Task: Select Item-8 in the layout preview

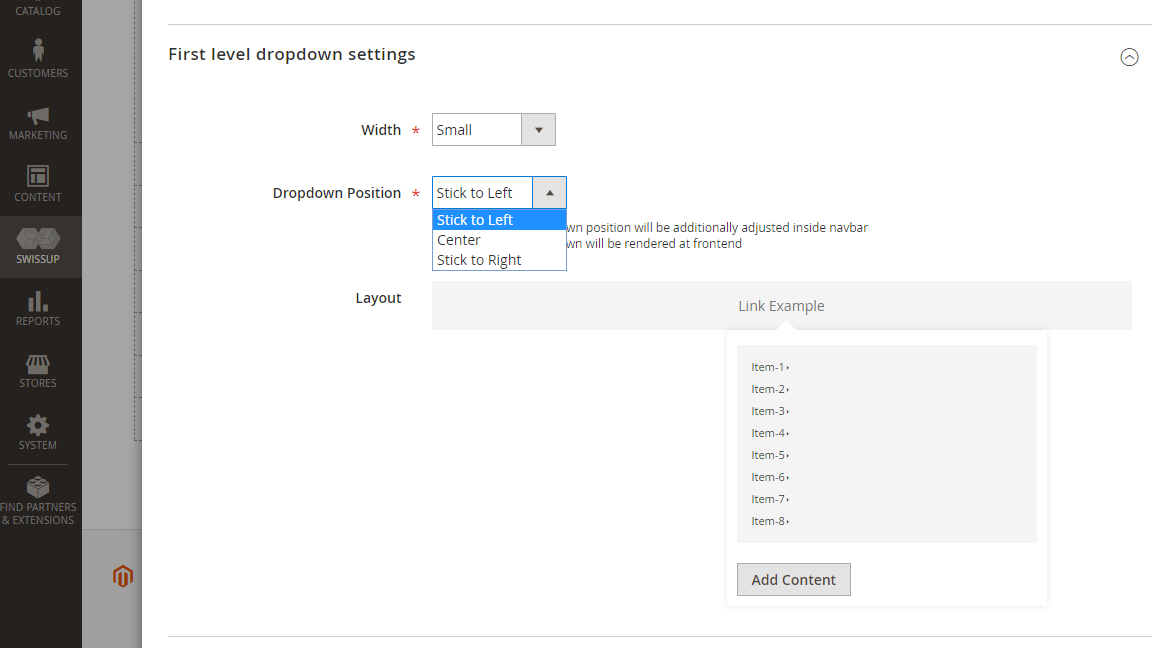Action: (x=769, y=521)
